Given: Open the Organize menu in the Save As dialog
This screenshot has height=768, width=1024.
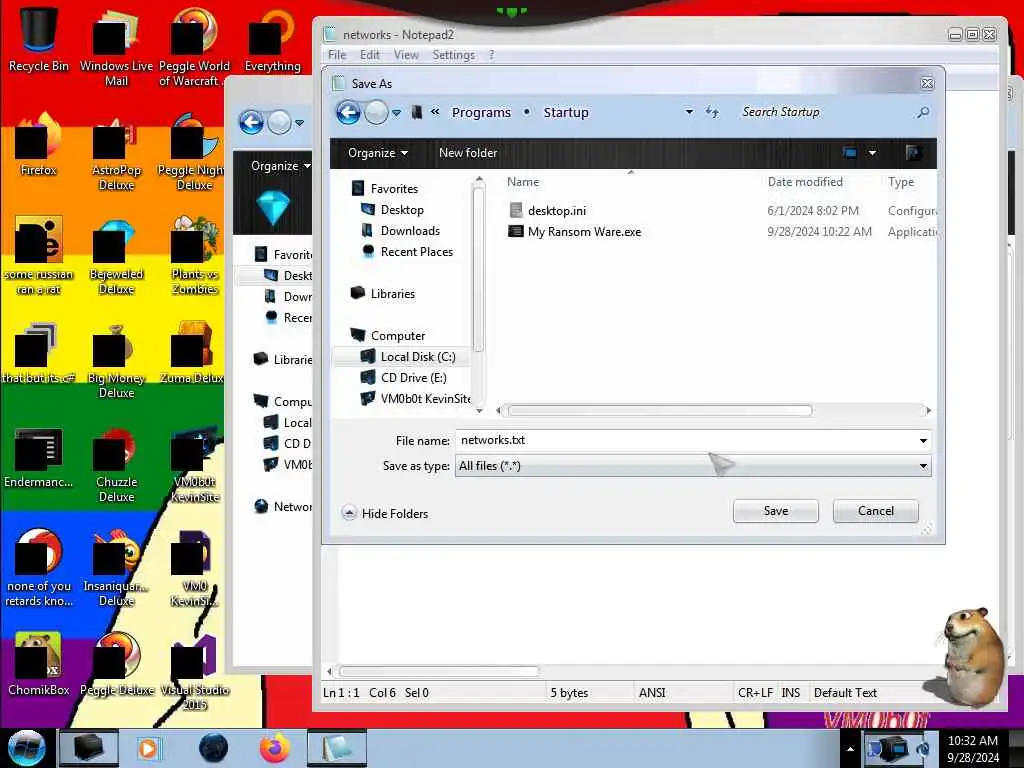Looking at the screenshot, I should (x=377, y=153).
